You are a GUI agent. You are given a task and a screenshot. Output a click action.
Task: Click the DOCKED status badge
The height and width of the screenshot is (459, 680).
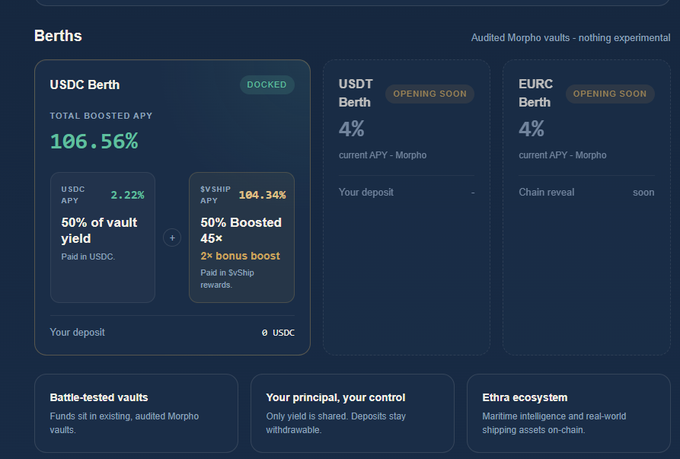click(x=267, y=85)
